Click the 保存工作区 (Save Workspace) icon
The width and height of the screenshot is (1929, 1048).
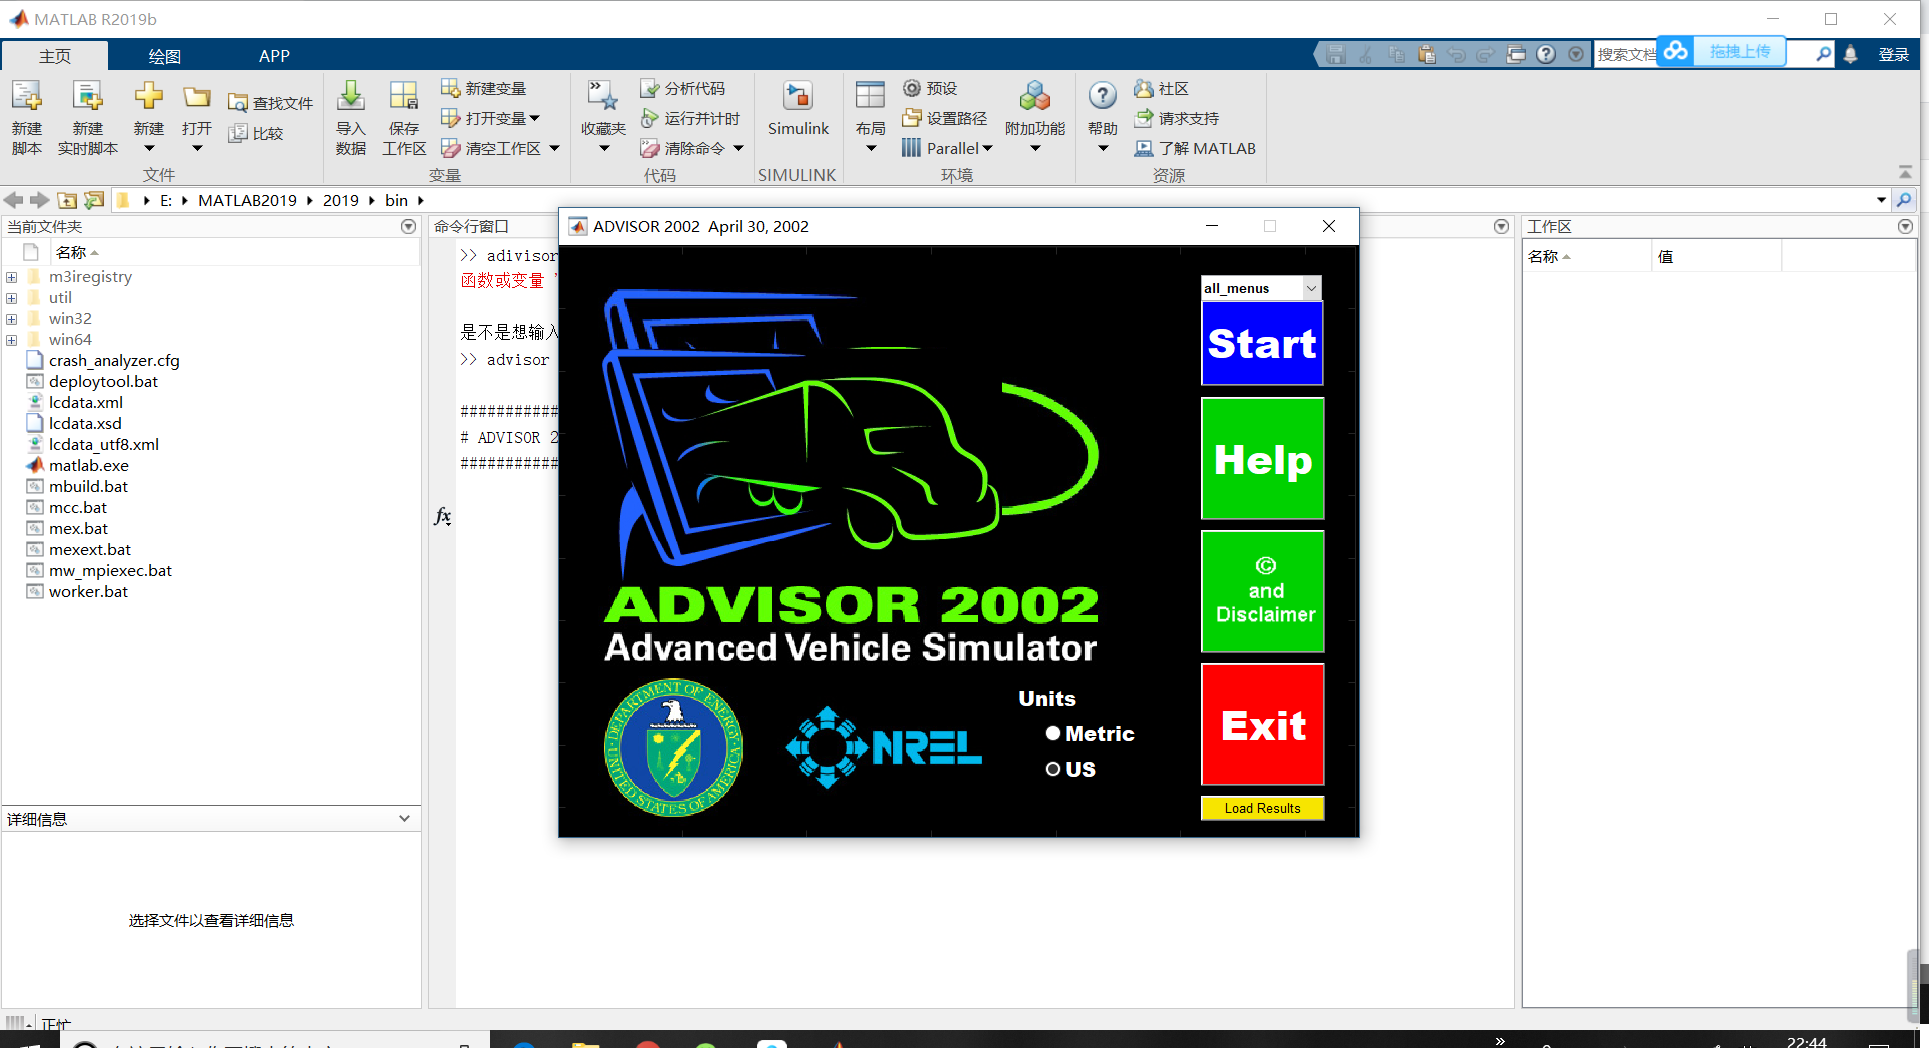point(403,113)
